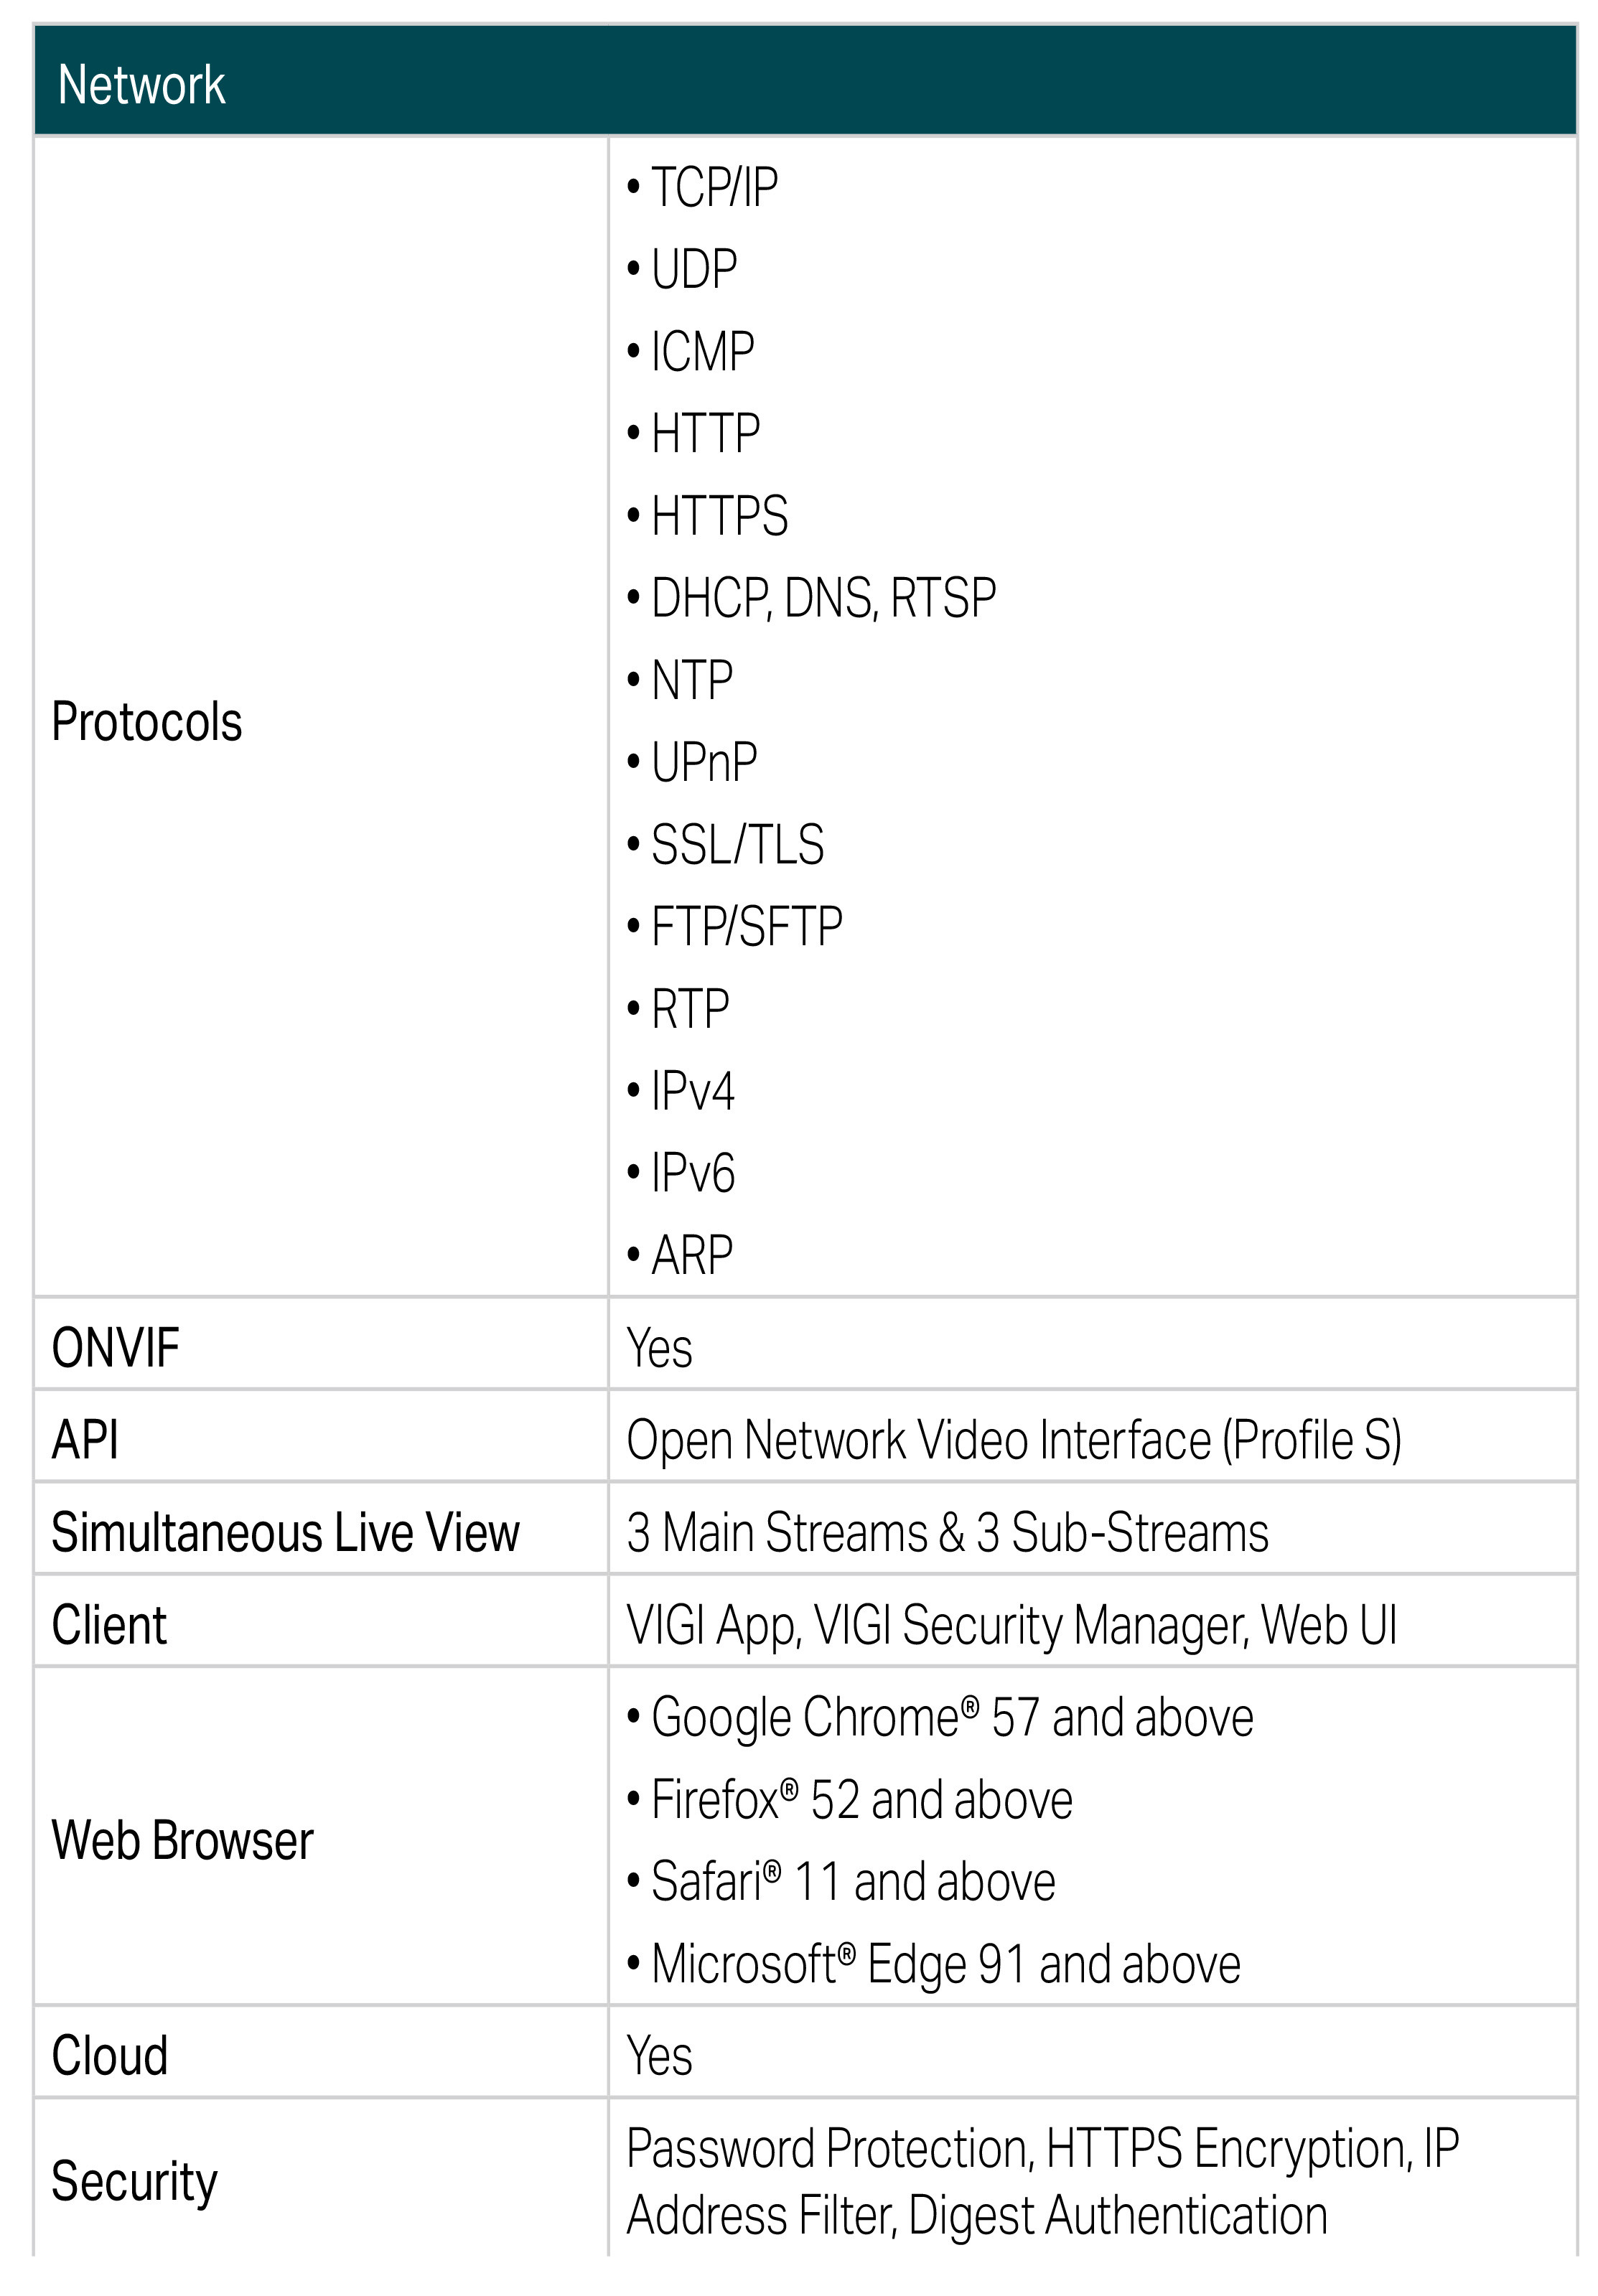
Task: Click the TCP/IP protocol entry
Action: click(714, 187)
